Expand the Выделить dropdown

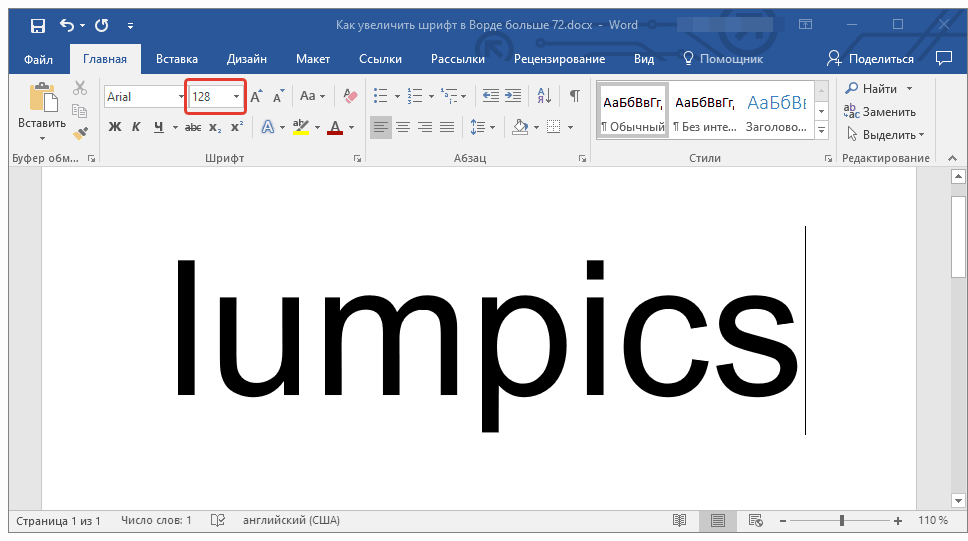click(x=885, y=134)
